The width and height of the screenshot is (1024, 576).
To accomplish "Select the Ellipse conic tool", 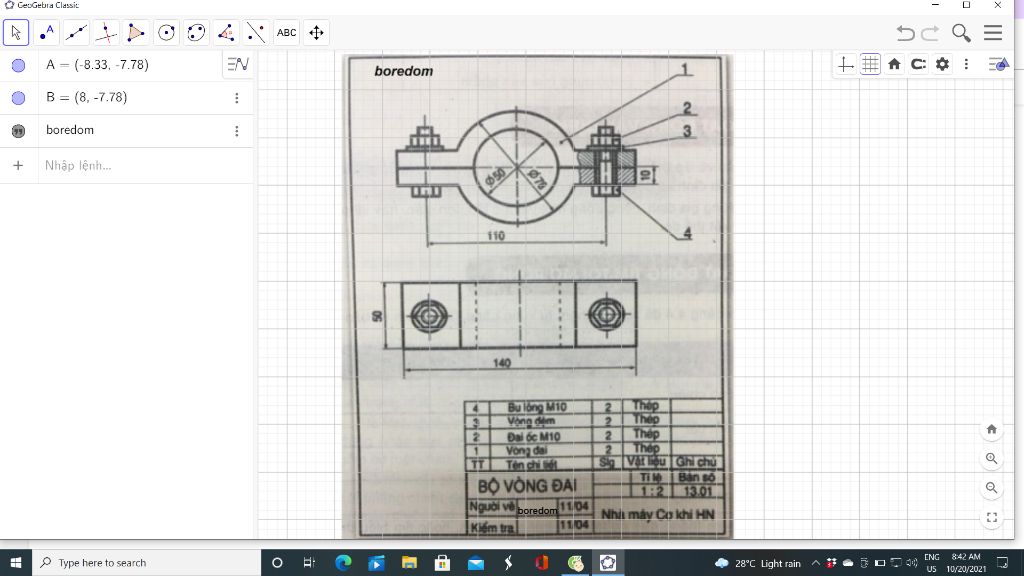I will point(197,33).
